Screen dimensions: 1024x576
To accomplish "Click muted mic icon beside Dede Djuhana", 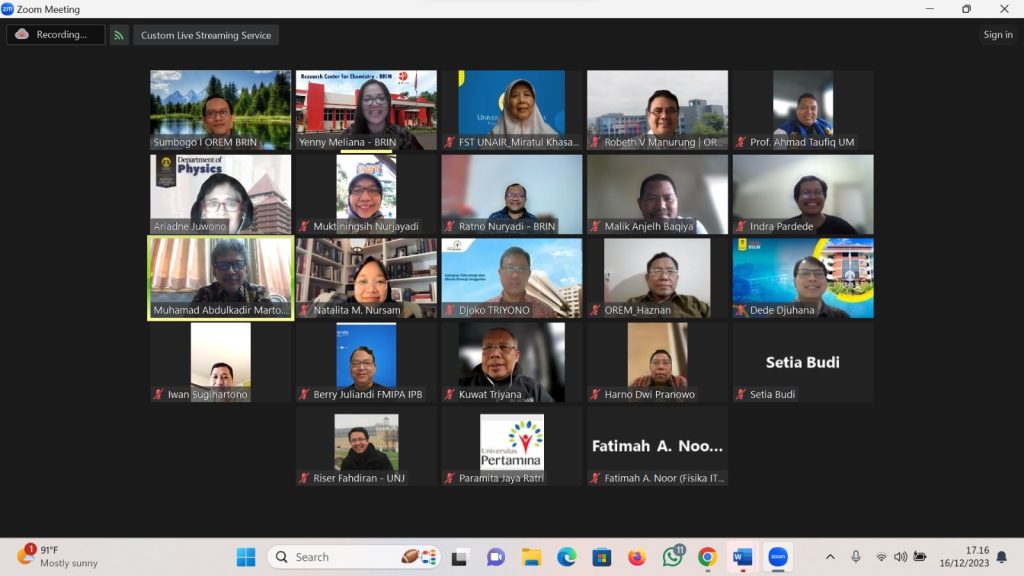I will [742, 311].
